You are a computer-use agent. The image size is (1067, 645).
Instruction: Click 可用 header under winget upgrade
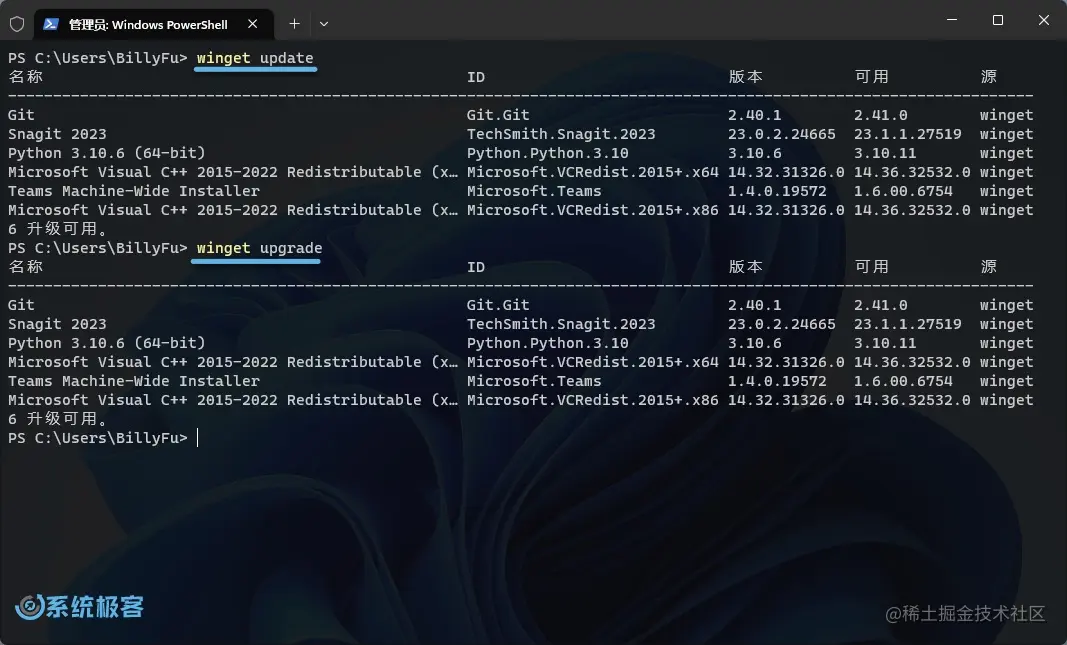872,266
